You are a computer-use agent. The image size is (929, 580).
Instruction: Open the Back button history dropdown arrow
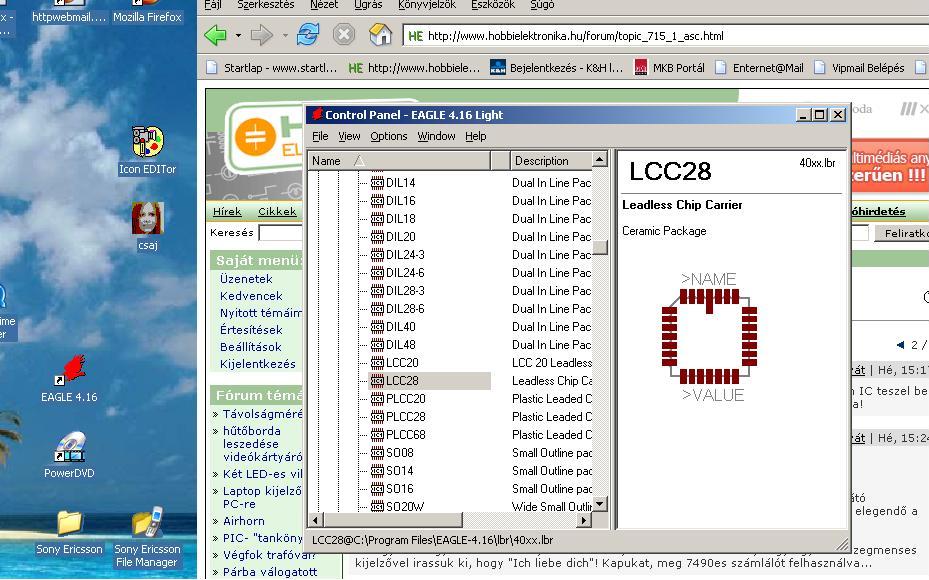click(238, 36)
